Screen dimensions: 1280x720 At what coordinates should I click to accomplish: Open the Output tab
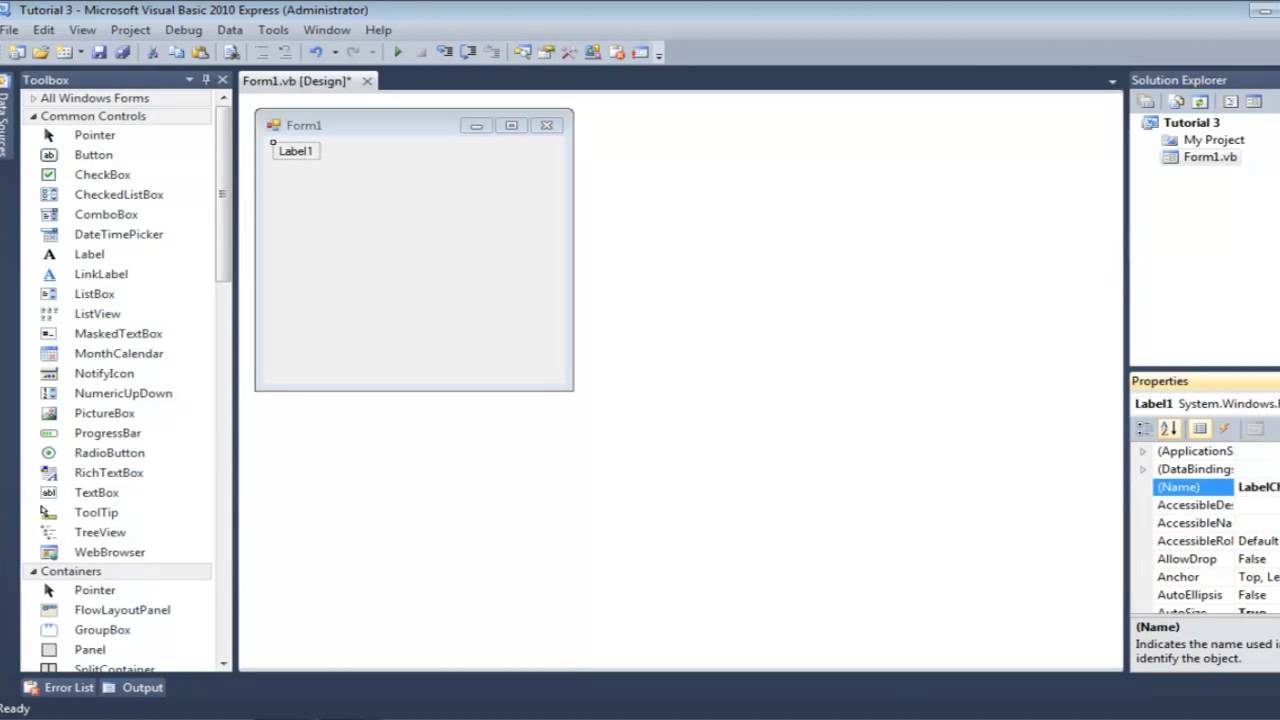click(x=133, y=688)
